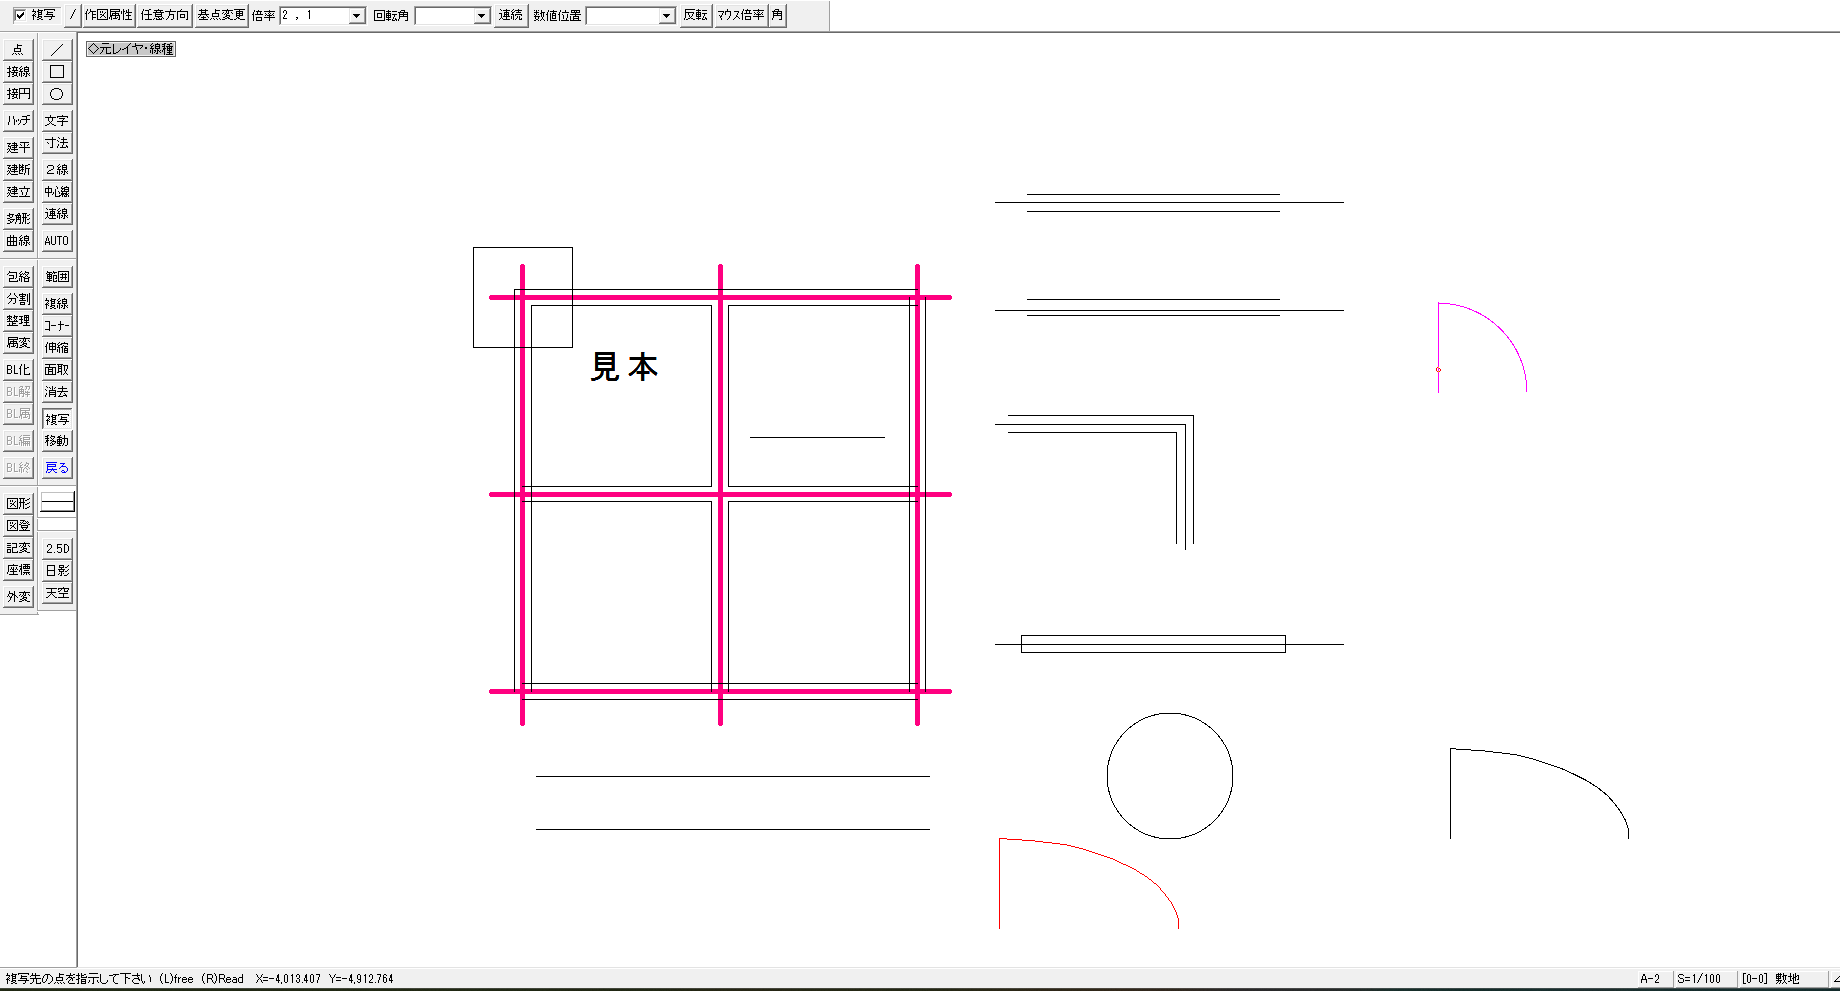Select the 包絡 tool

pos(18,277)
